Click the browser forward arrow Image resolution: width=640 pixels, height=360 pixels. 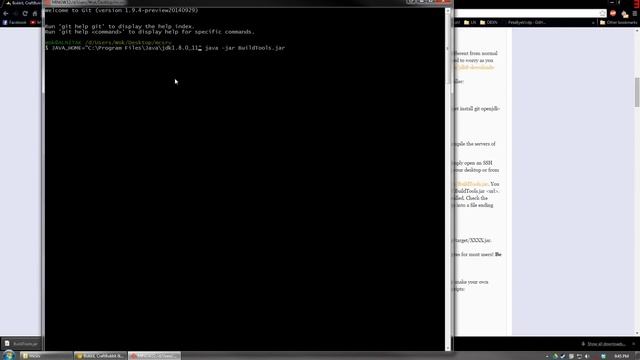coord(15,13)
